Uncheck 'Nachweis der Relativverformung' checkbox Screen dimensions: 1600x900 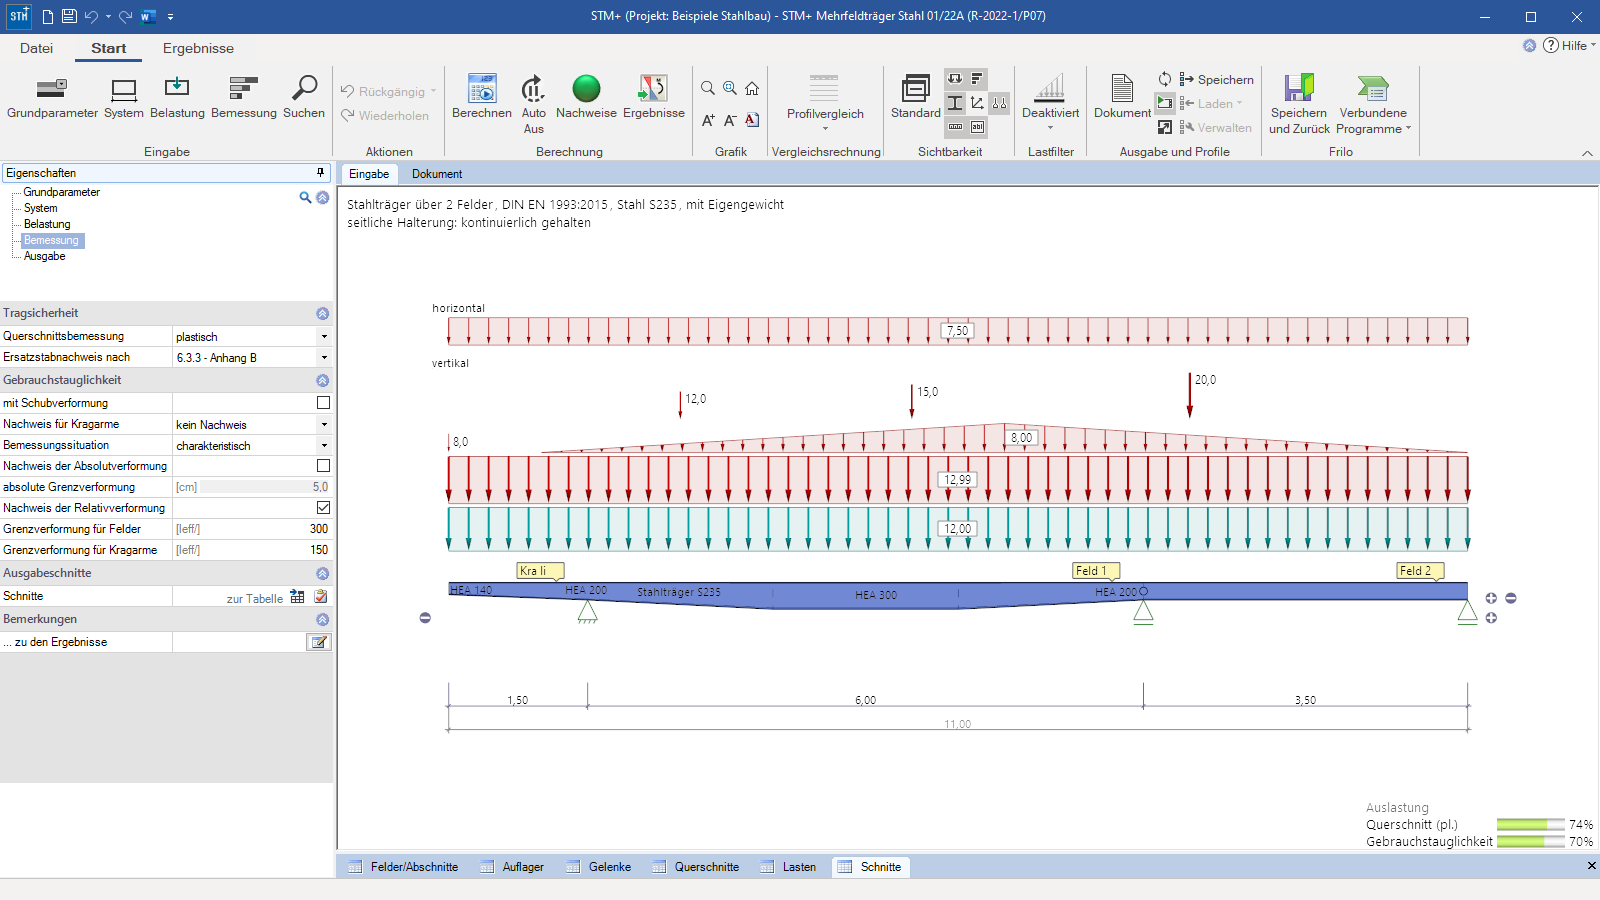(323, 508)
